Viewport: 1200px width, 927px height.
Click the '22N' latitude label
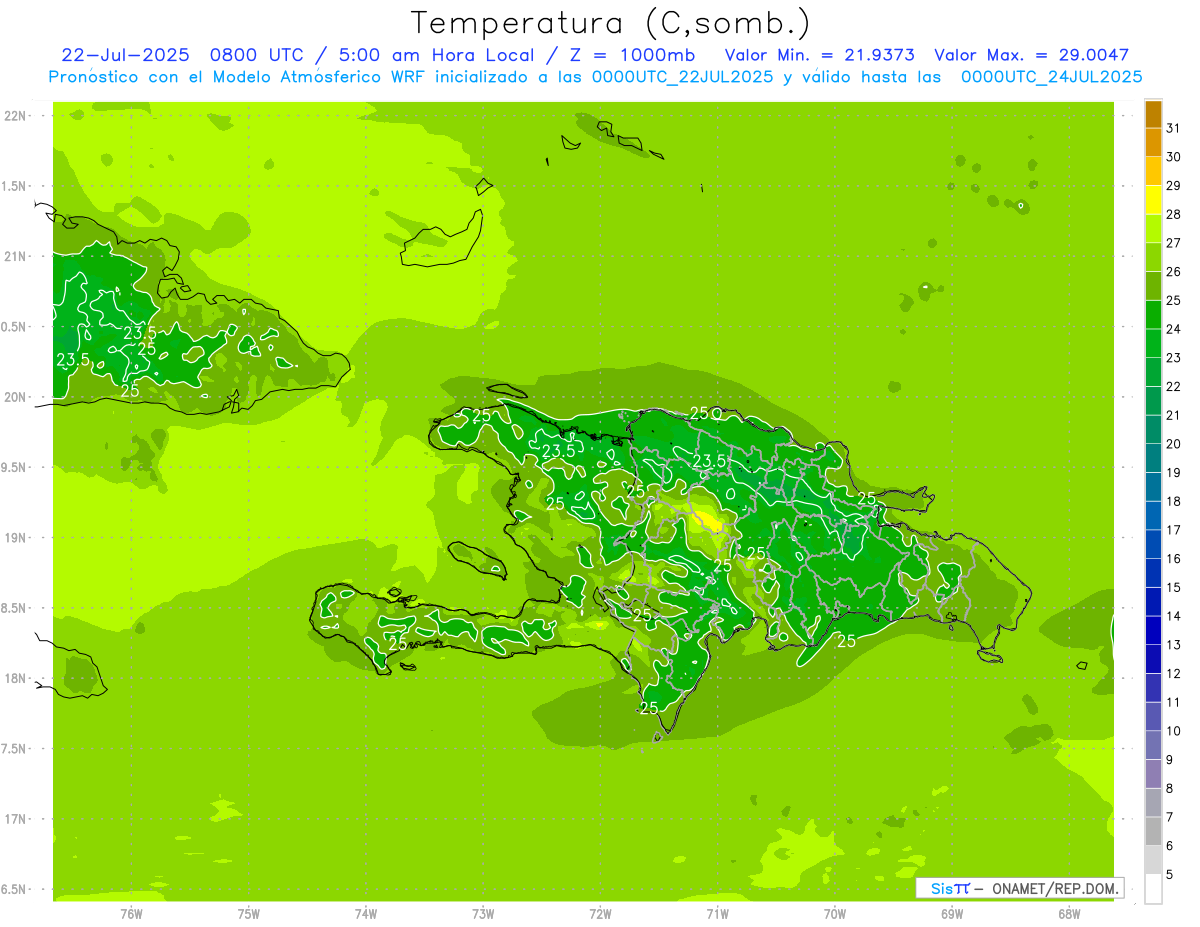15,116
